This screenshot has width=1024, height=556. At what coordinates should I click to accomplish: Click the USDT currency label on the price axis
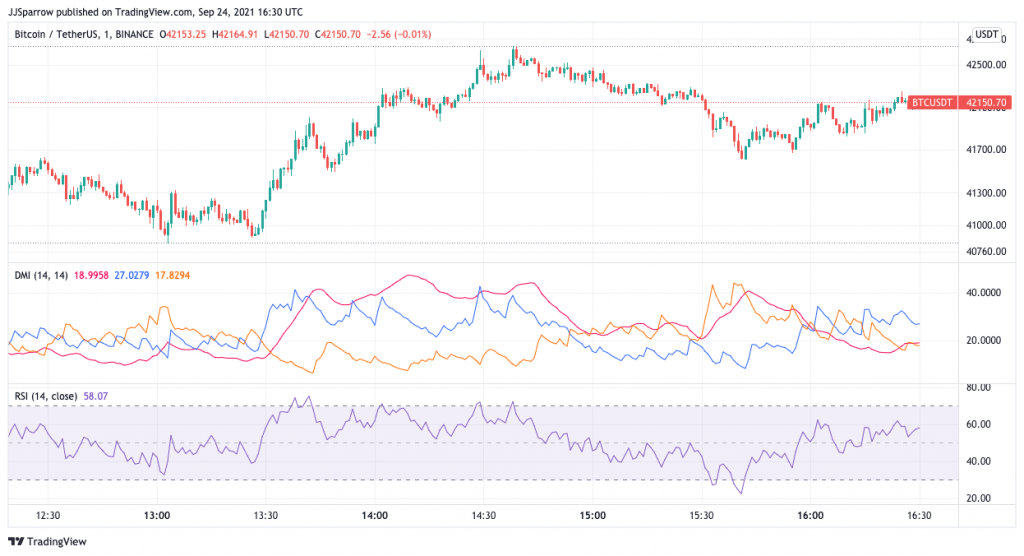click(986, 35)
